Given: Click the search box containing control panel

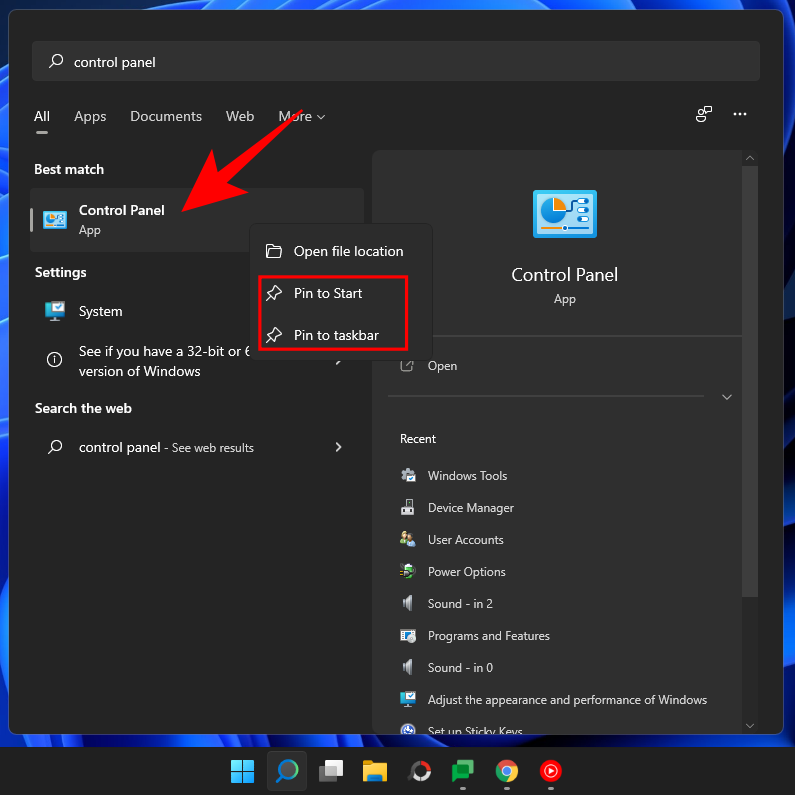Looking at the screenshot, I should (x=395, y=62).
